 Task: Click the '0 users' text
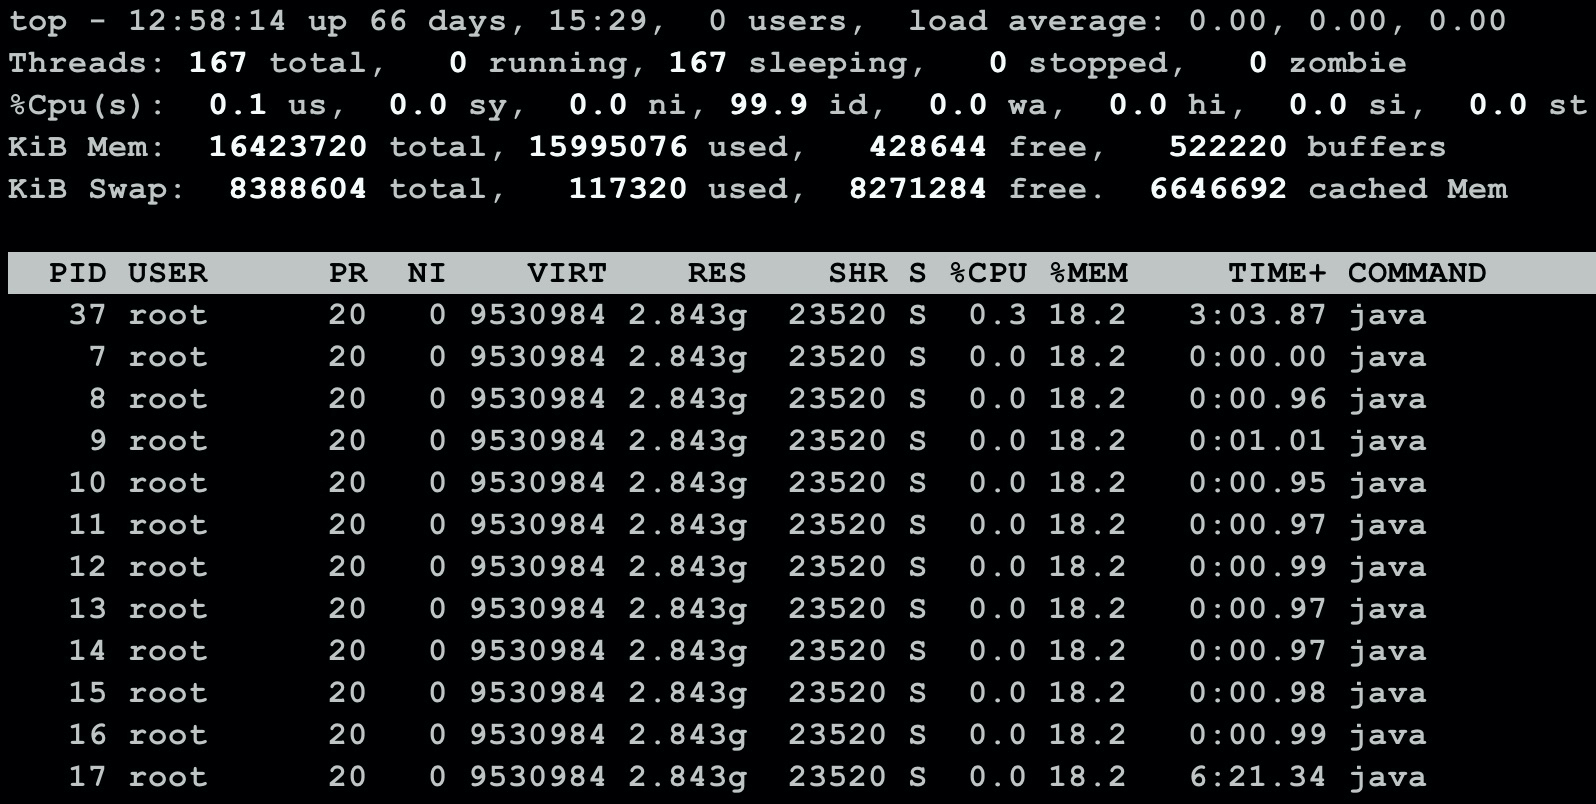point(778,21)
